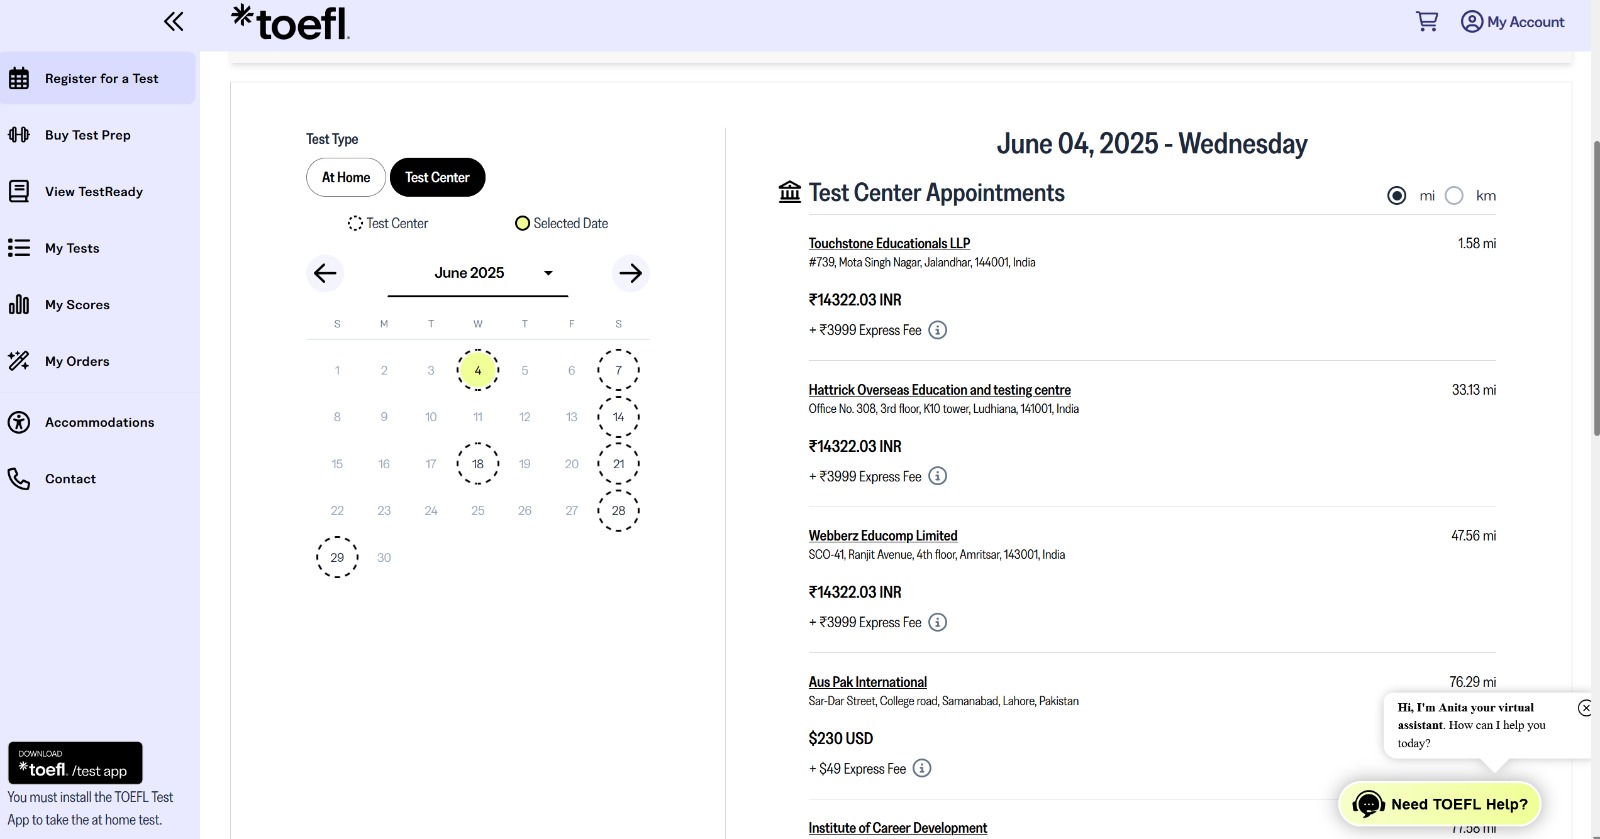
Task: Select the km distance radio button
Action: pos(1454,196)
